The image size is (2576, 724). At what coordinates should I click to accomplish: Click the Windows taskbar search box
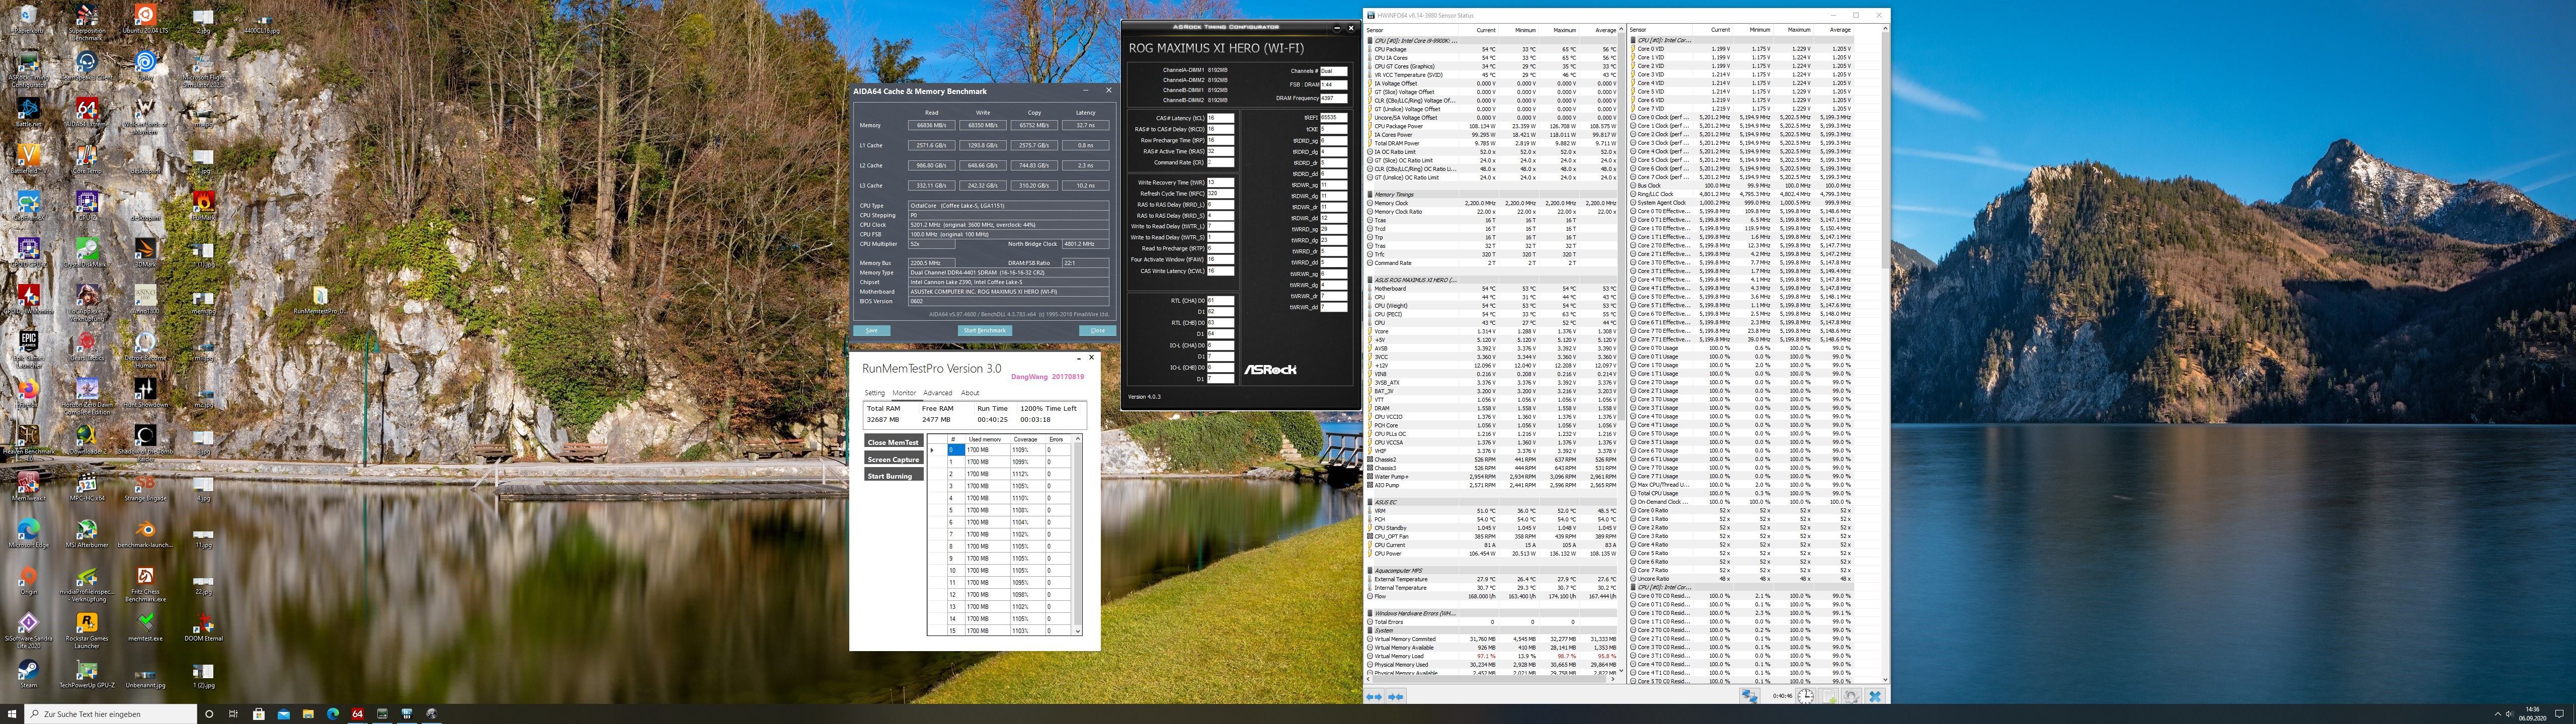click(x=110, y=714)
